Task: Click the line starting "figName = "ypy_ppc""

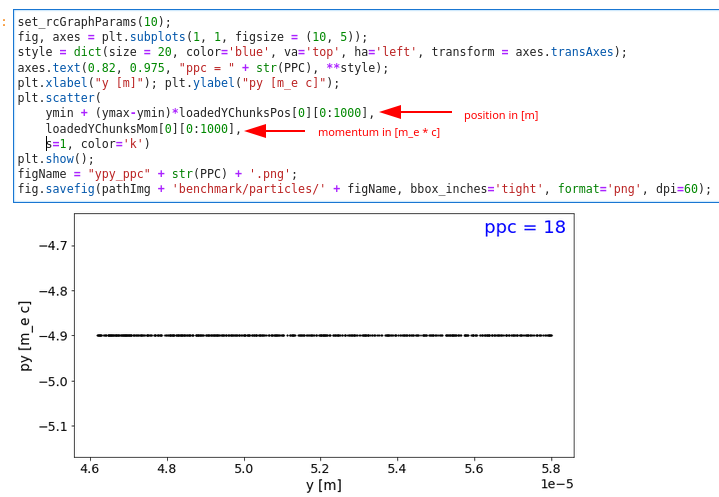Action: point(157,174)
